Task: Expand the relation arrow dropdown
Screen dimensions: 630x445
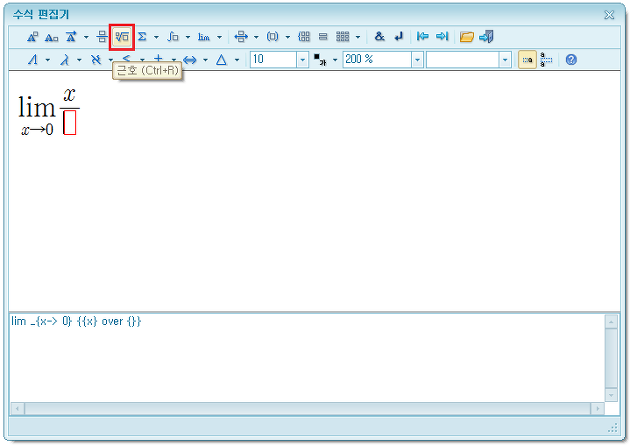Action: tap(256, 37)
